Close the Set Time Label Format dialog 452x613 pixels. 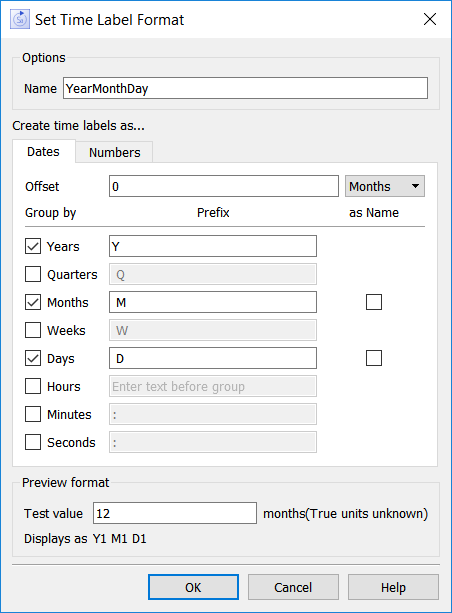click(430, 19)
